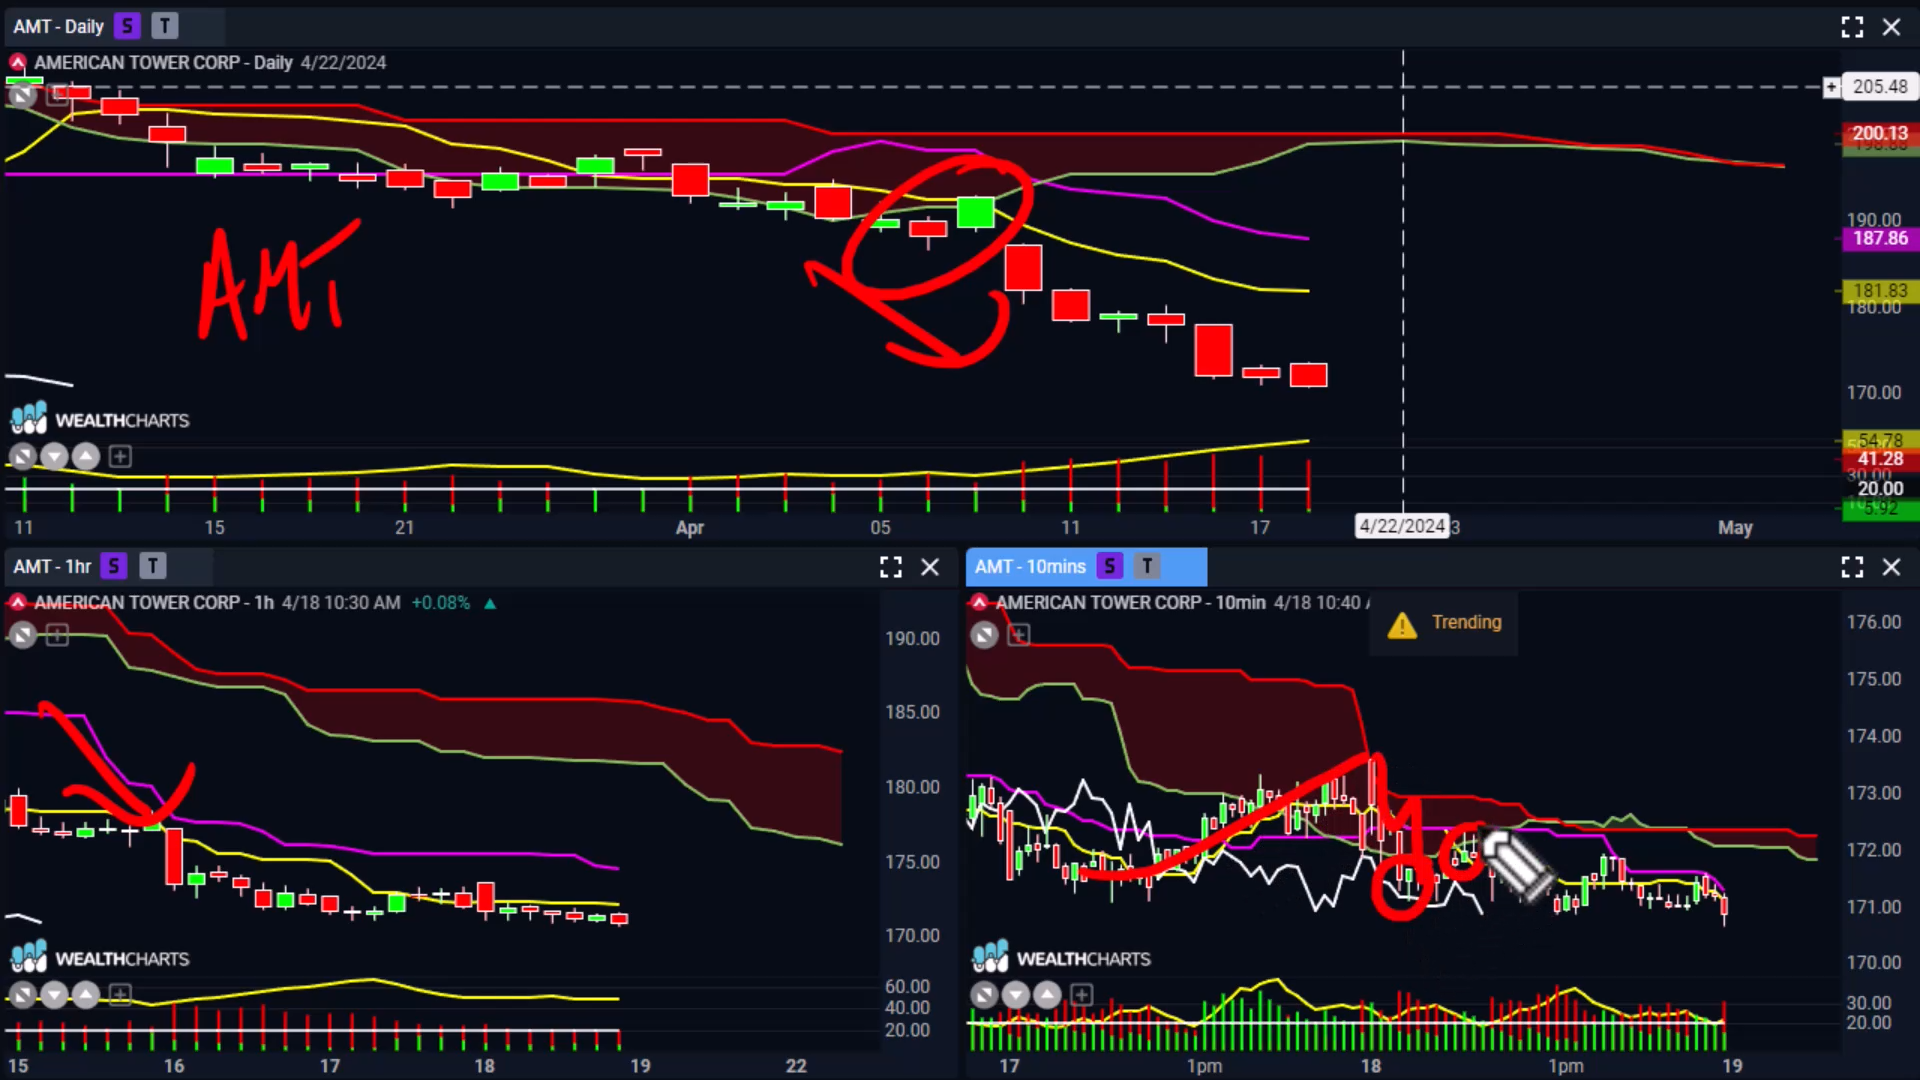Toggle visibility of 10min lower indicator pane

point(984,995)
